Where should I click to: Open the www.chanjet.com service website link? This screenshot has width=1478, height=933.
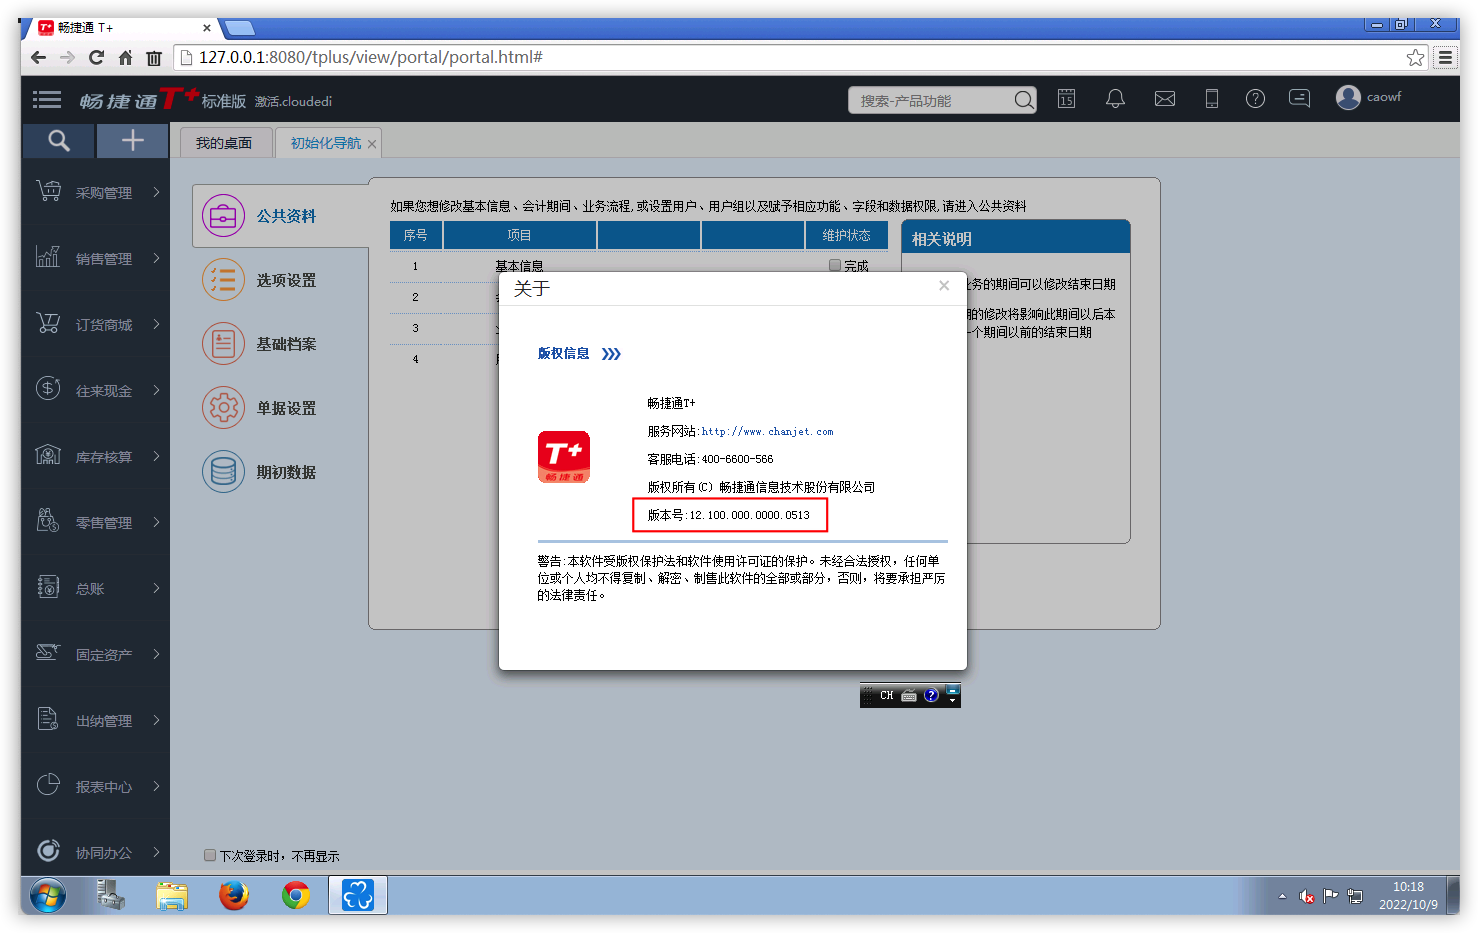click(767, 432)
